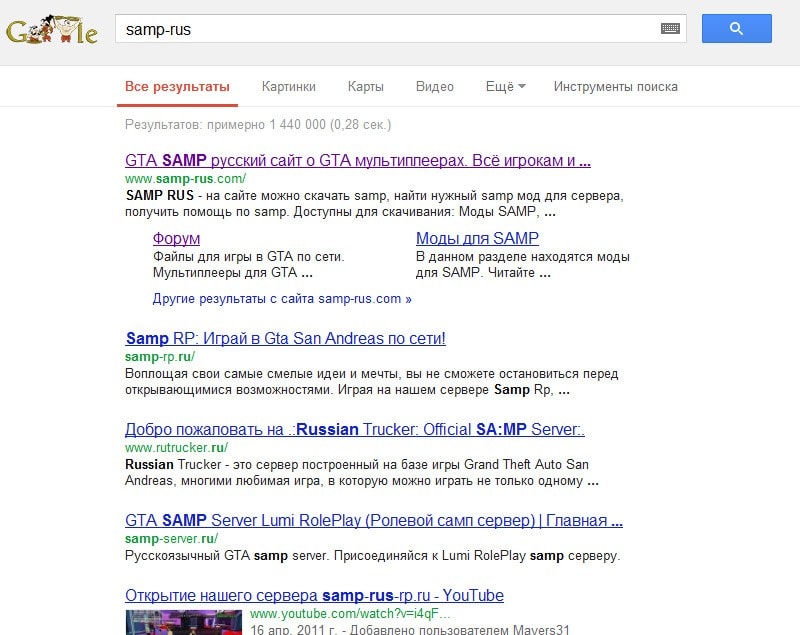Click the www.youtube.com/watch URL text

tap(350, 613)
